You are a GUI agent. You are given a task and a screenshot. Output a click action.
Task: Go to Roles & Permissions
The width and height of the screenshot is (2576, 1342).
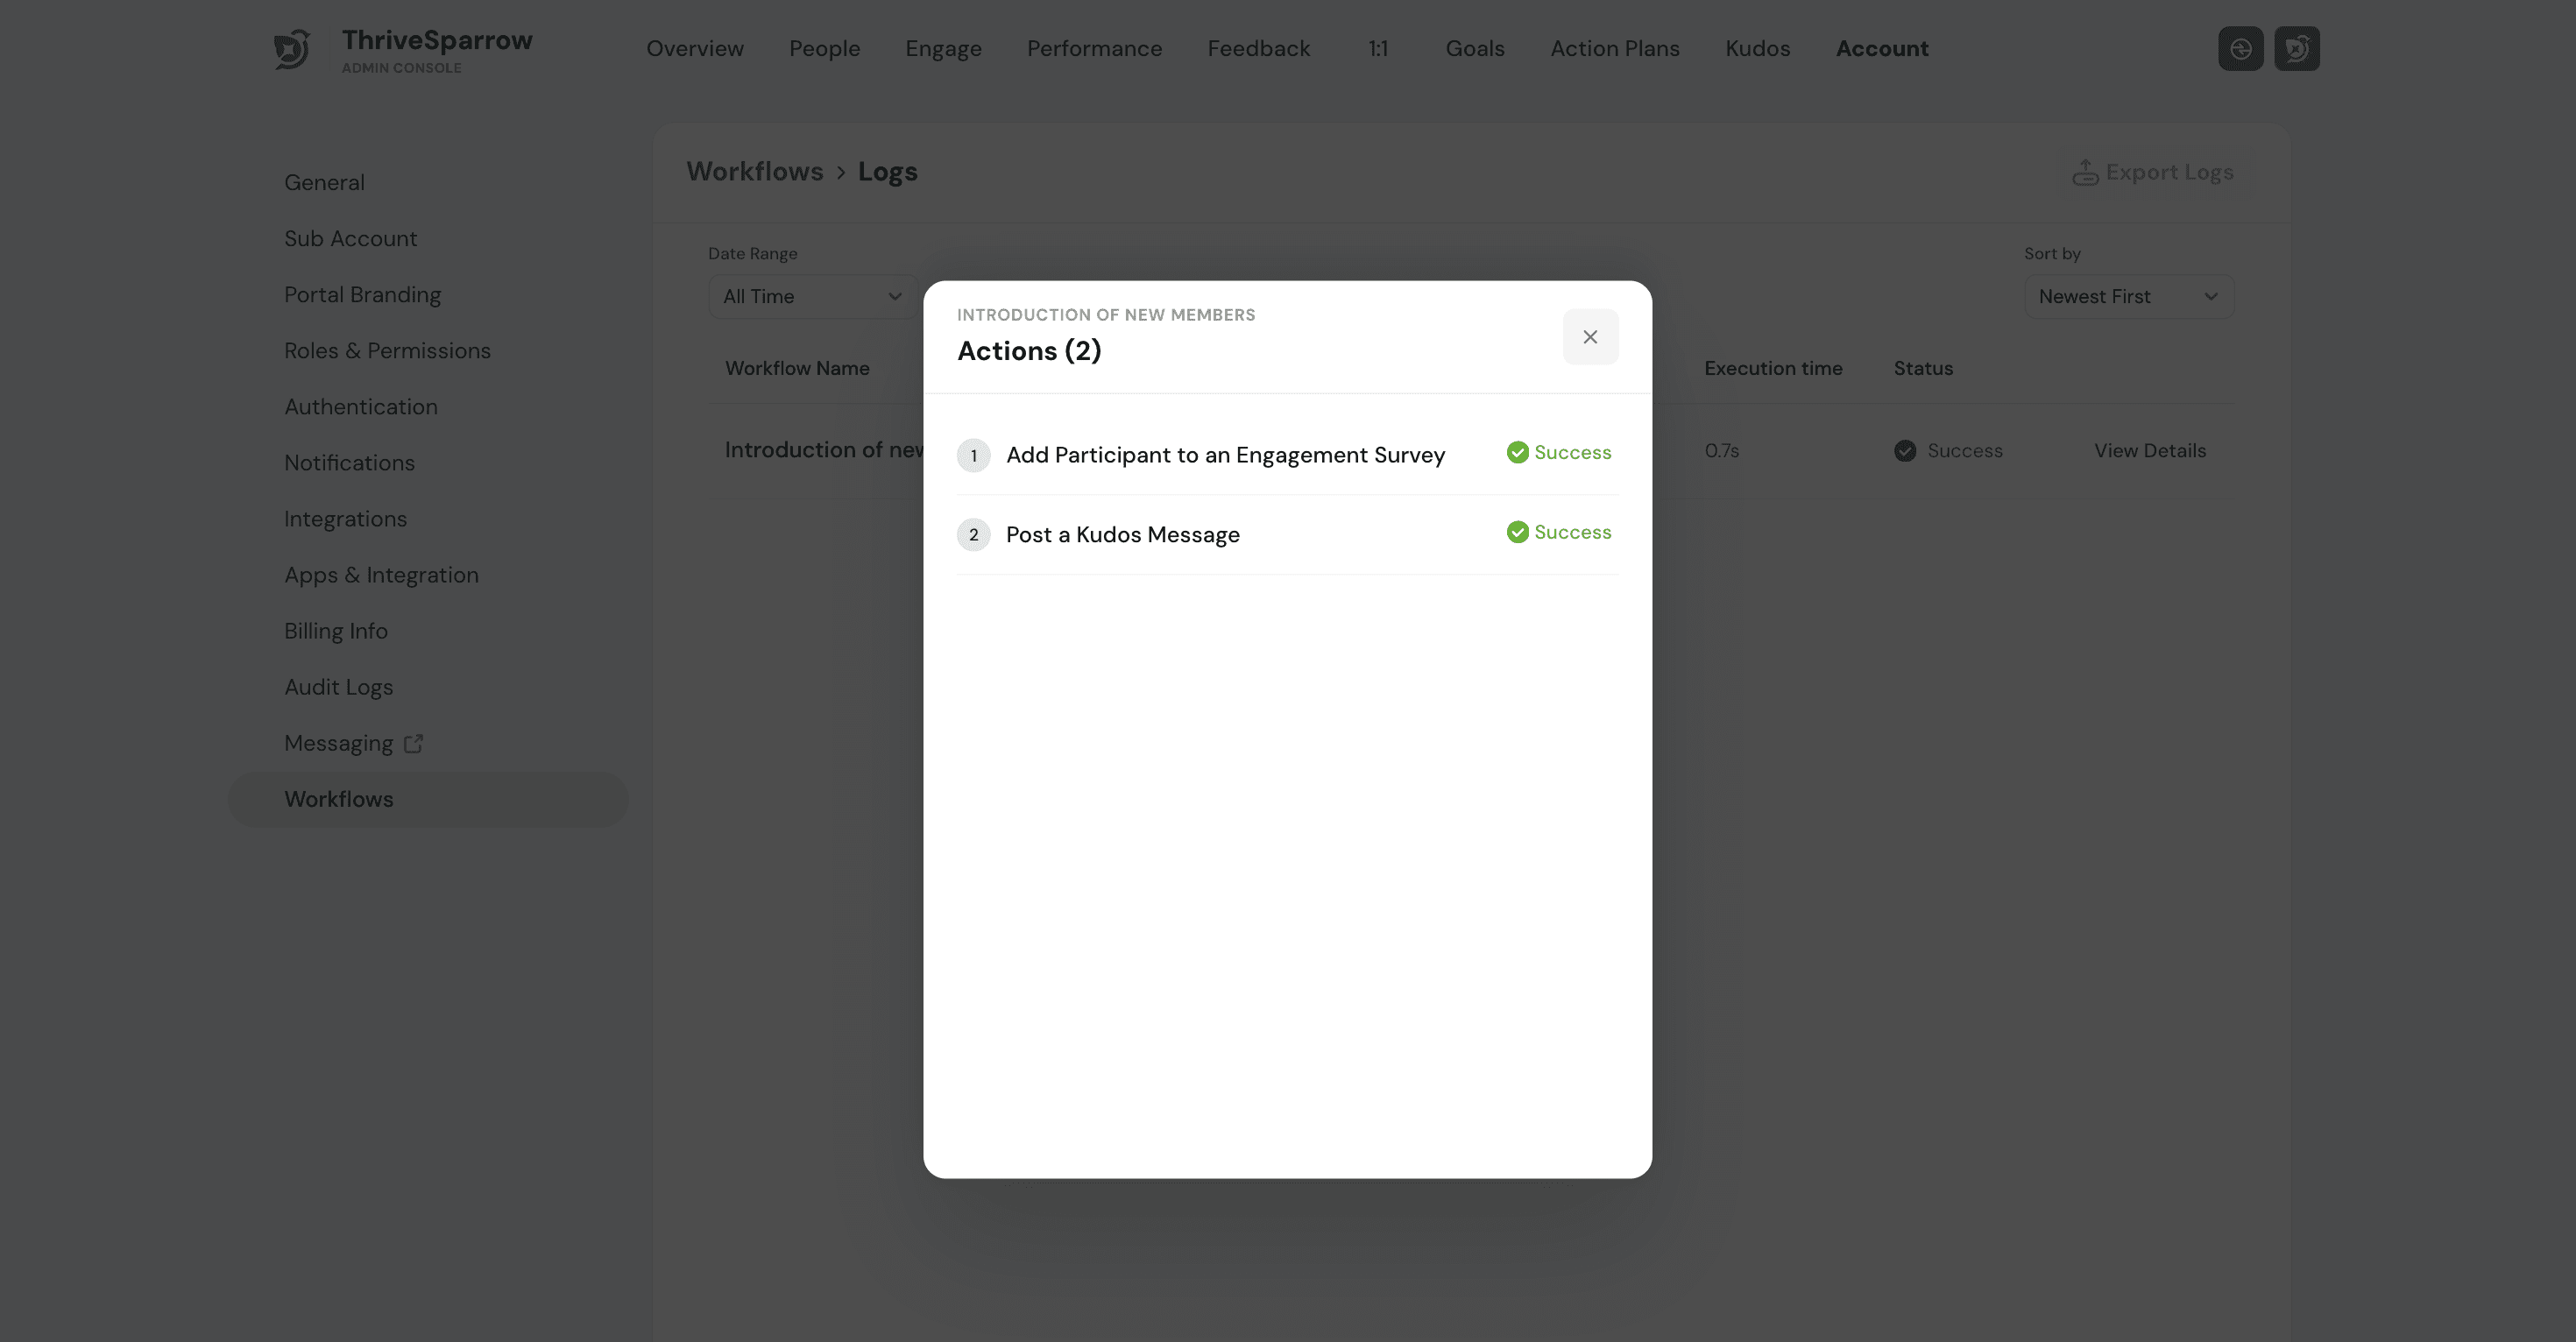click(387, 350)
